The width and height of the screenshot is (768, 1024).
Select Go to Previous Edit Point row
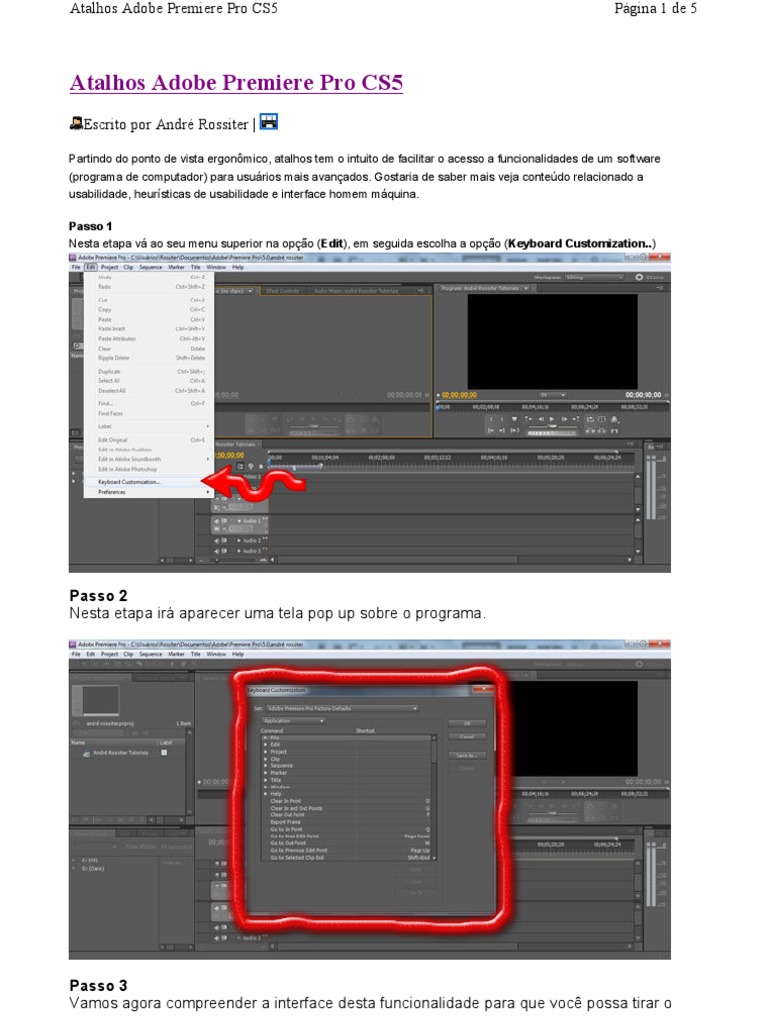click(346, 850)
